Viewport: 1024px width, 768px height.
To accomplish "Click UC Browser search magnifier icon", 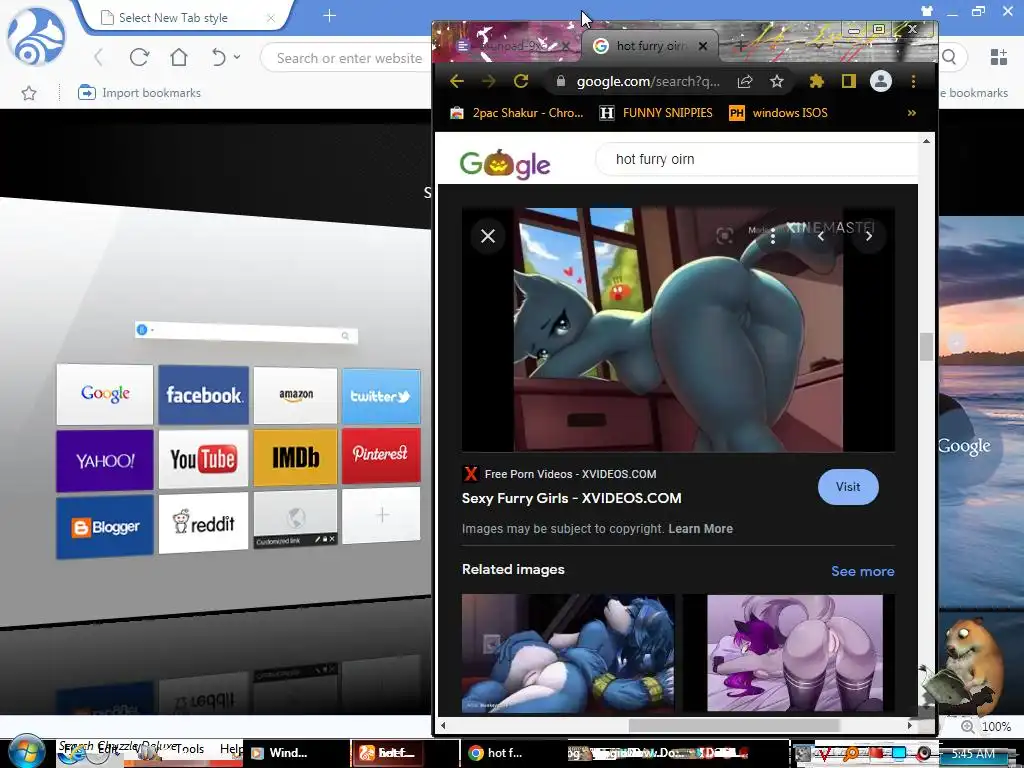I will click(x=950, y=57).
